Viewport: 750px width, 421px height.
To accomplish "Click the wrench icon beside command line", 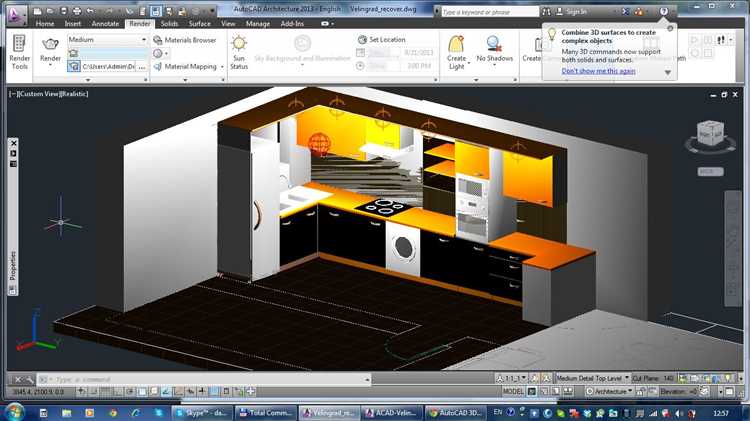I will click(29, 379).
